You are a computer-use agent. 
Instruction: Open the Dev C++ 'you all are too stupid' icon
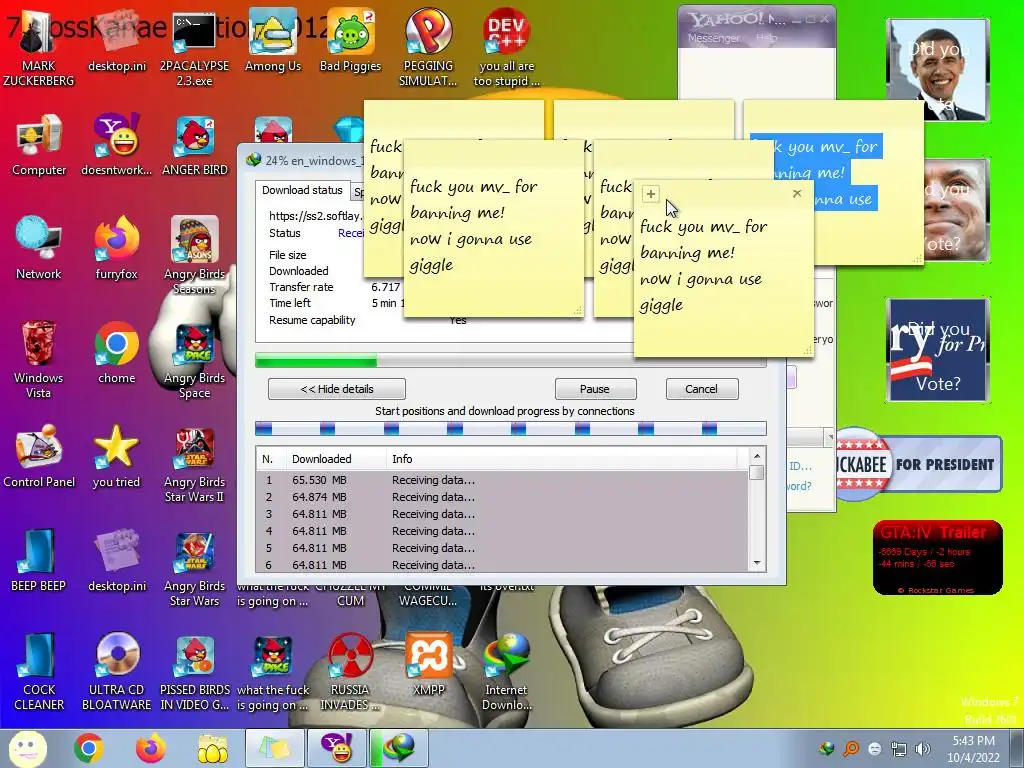click(x=506, y=47)
